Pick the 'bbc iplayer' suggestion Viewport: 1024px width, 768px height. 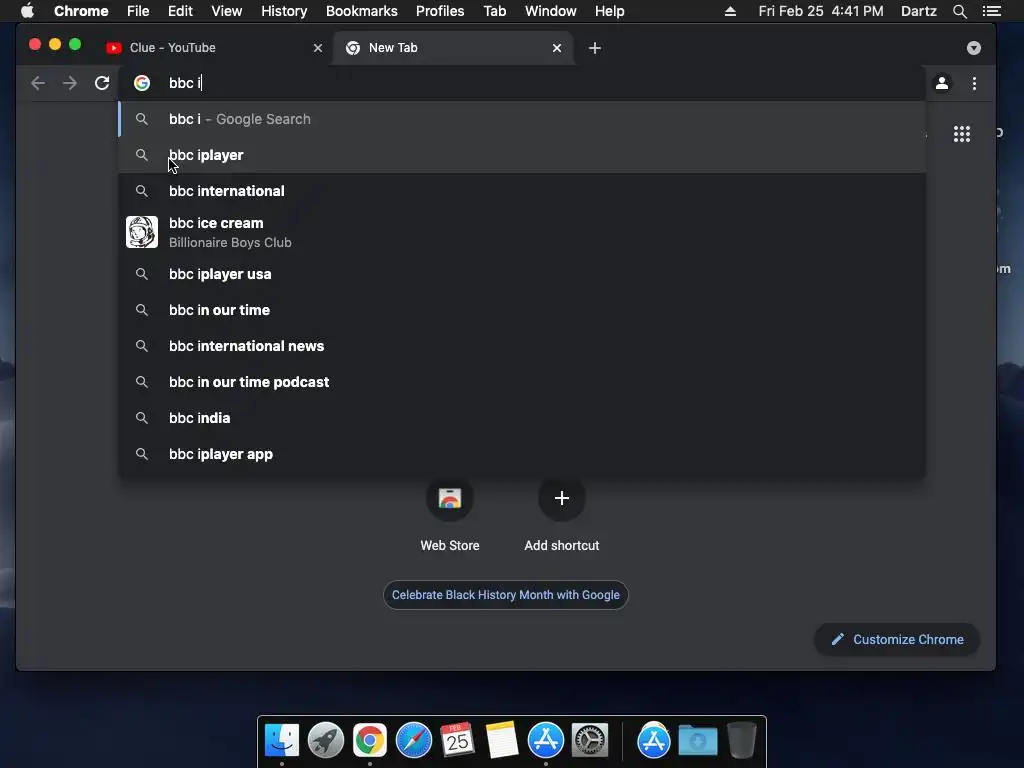(x=522, y=155)
